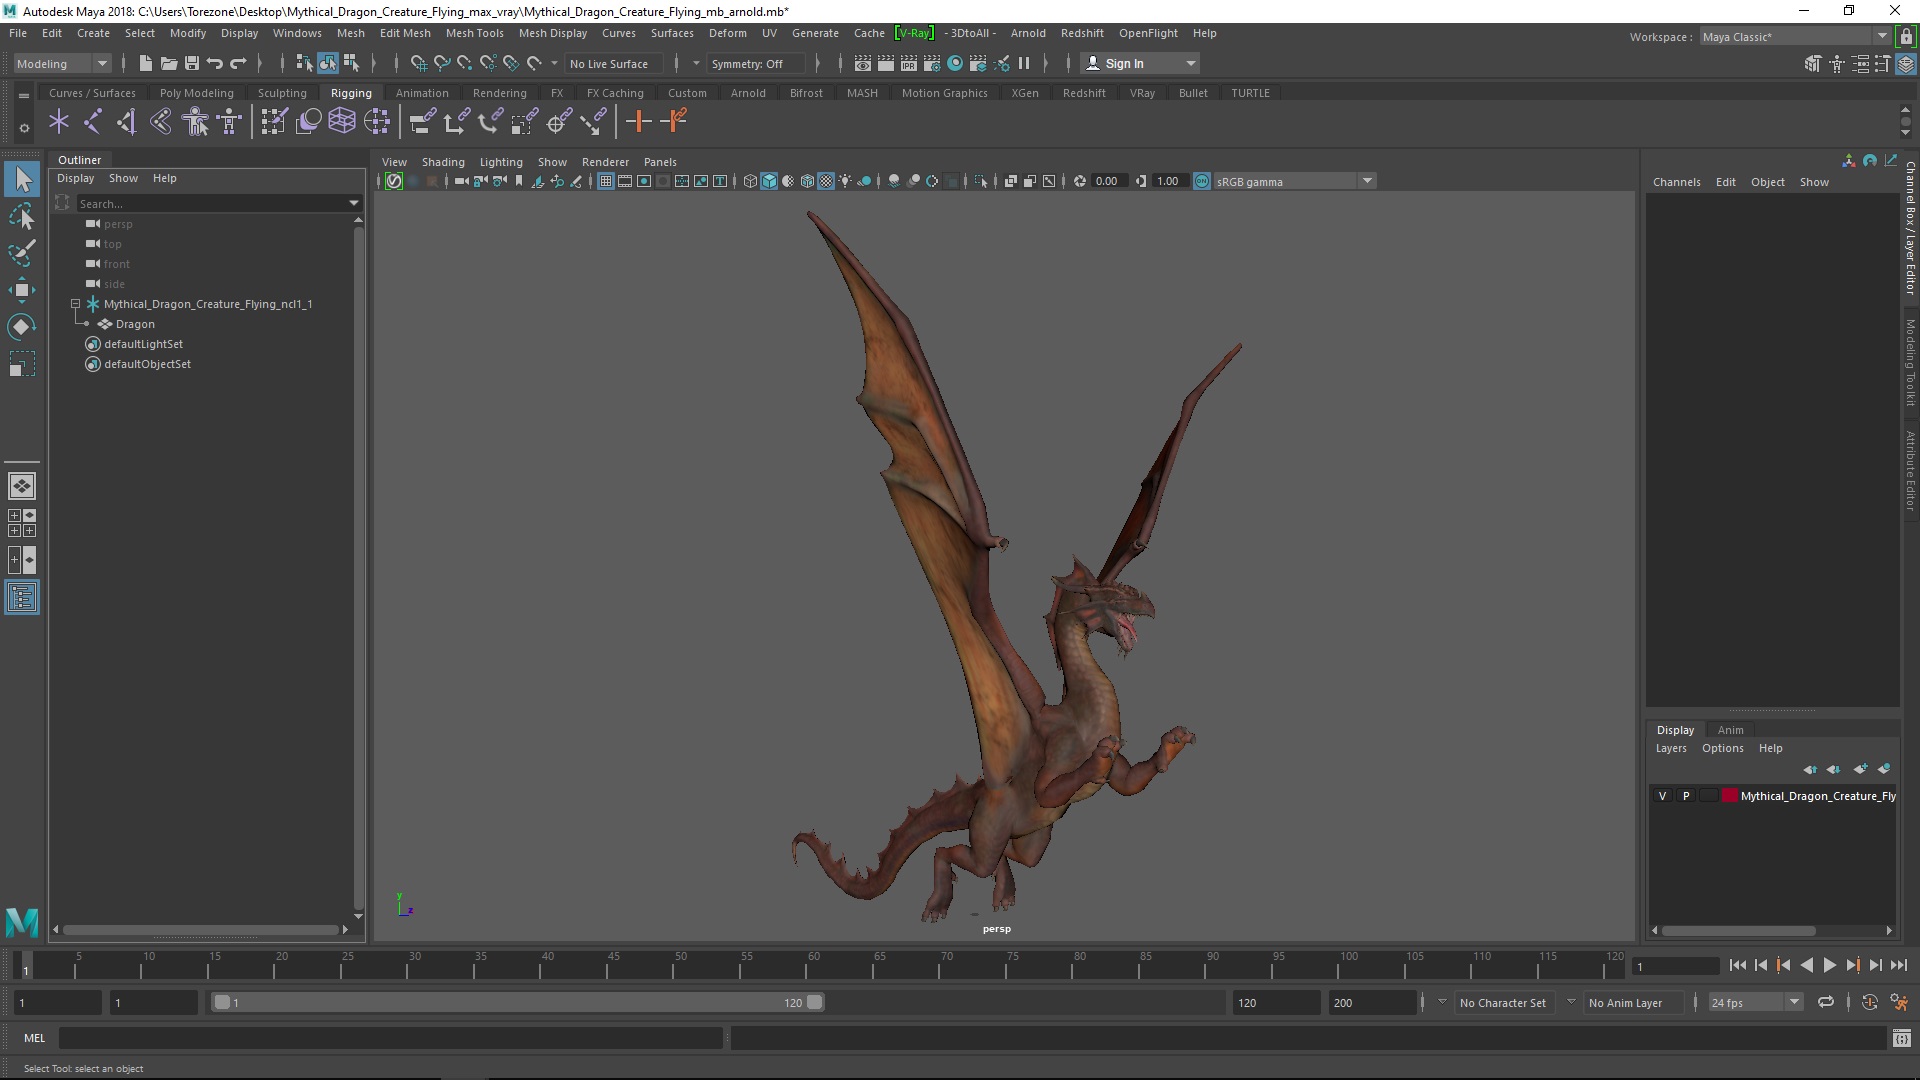Switch to the Poly Modeling shelf tab

point(196,93)
